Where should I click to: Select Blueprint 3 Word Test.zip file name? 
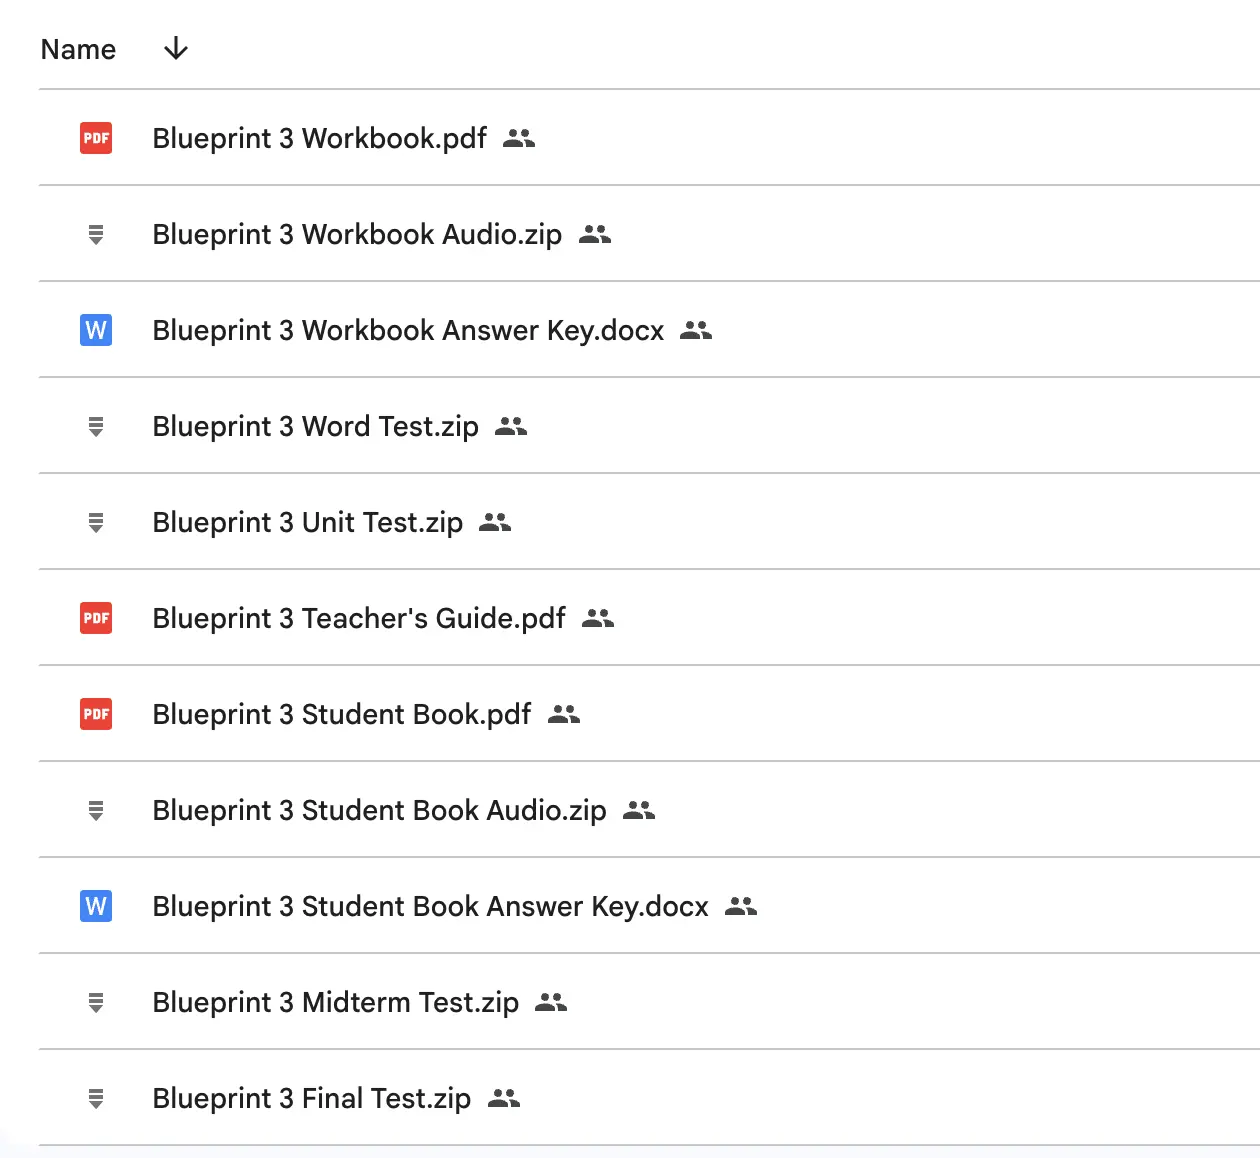(315, 426)
